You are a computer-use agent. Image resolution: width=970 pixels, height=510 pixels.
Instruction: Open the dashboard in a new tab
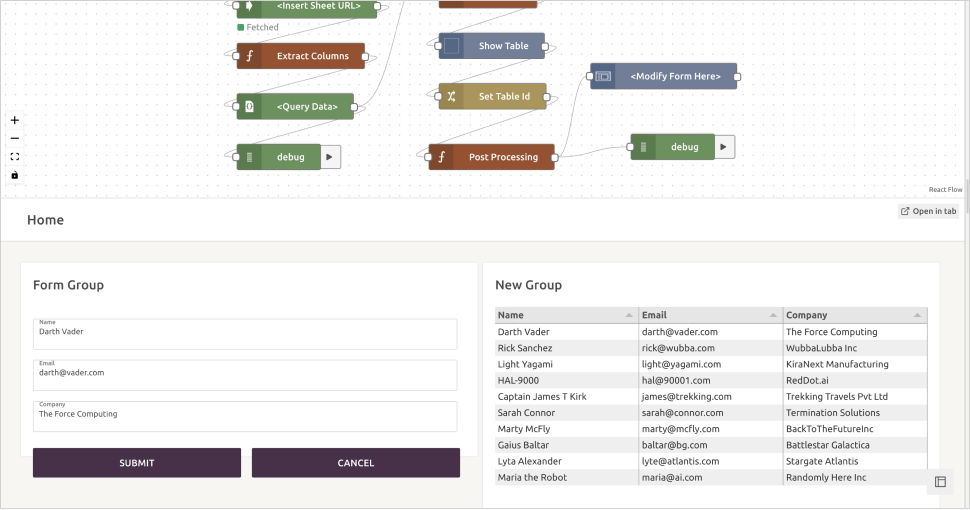click(928, 211)
